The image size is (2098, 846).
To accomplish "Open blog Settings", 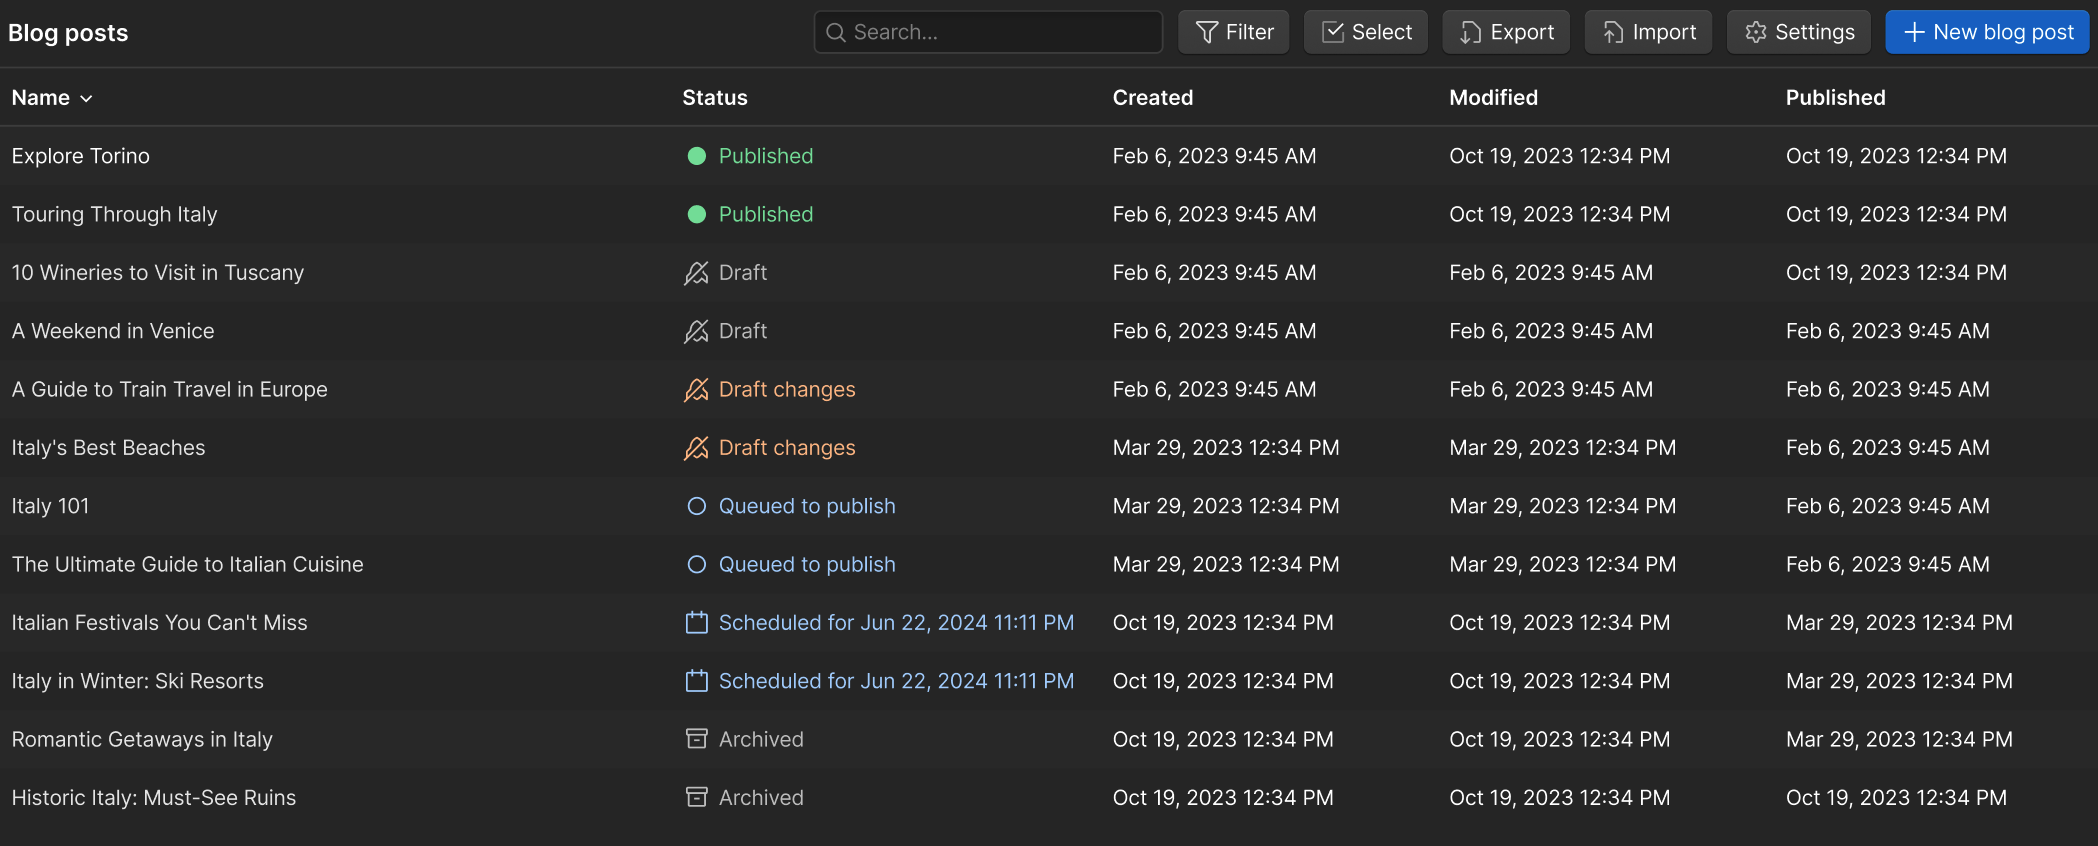I will (1799, 33).
